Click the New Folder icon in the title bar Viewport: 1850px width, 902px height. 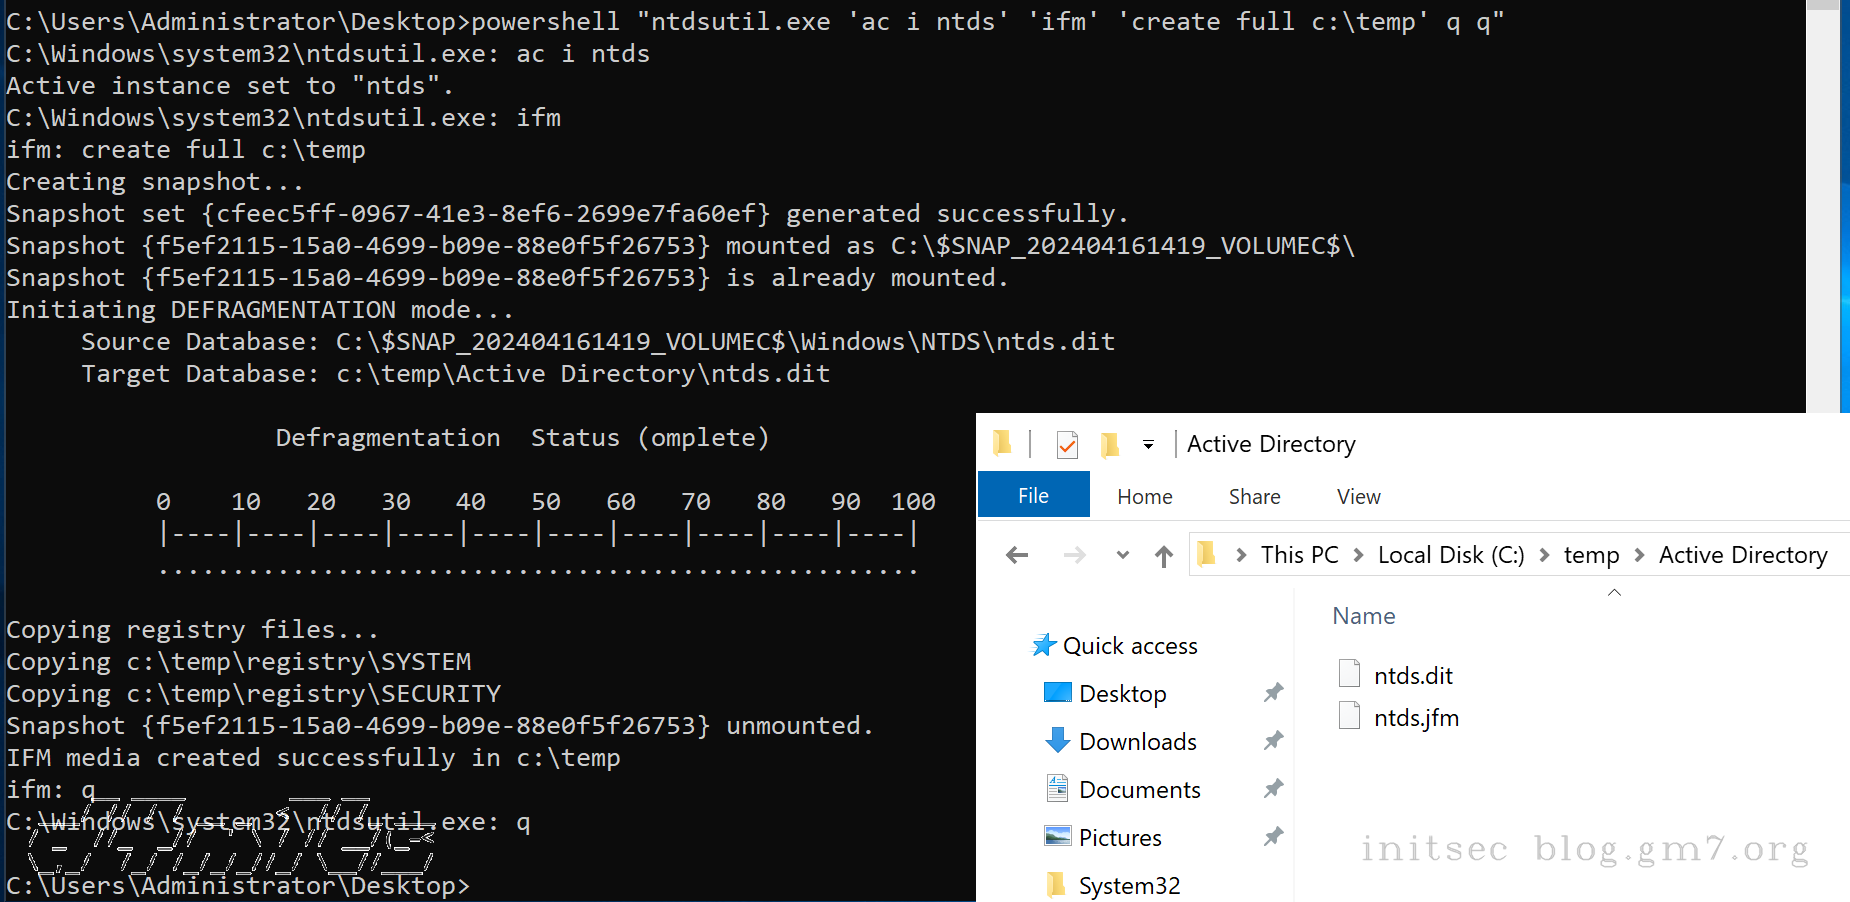[1109, 444]
